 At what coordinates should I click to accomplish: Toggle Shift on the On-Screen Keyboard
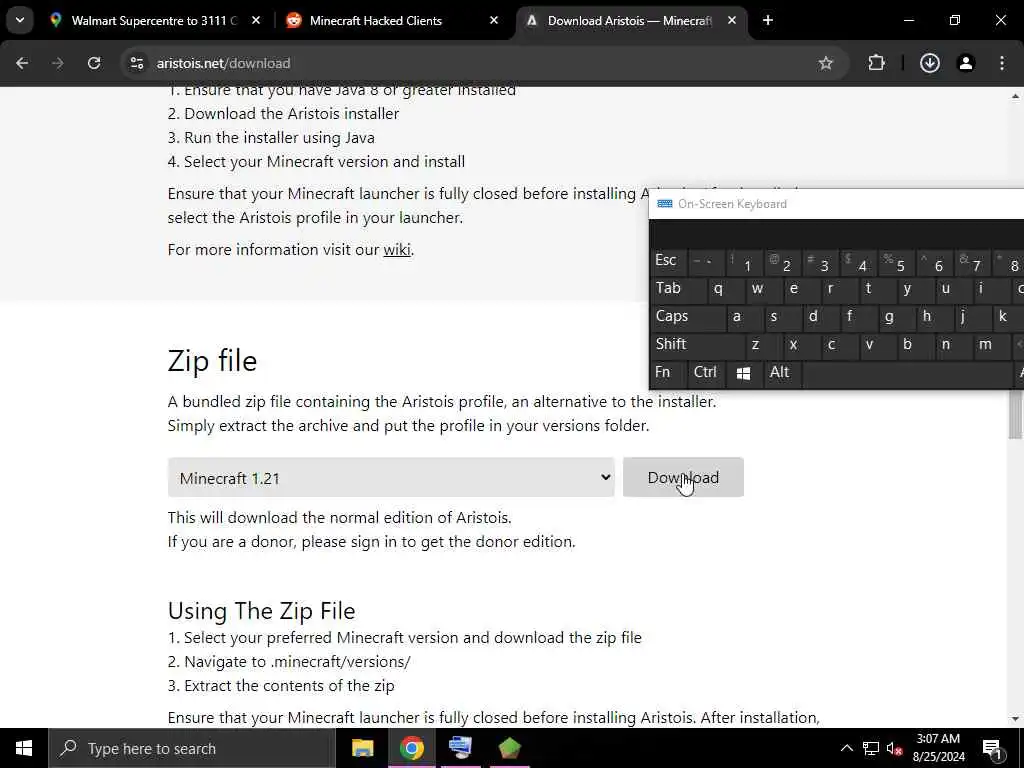697,345
